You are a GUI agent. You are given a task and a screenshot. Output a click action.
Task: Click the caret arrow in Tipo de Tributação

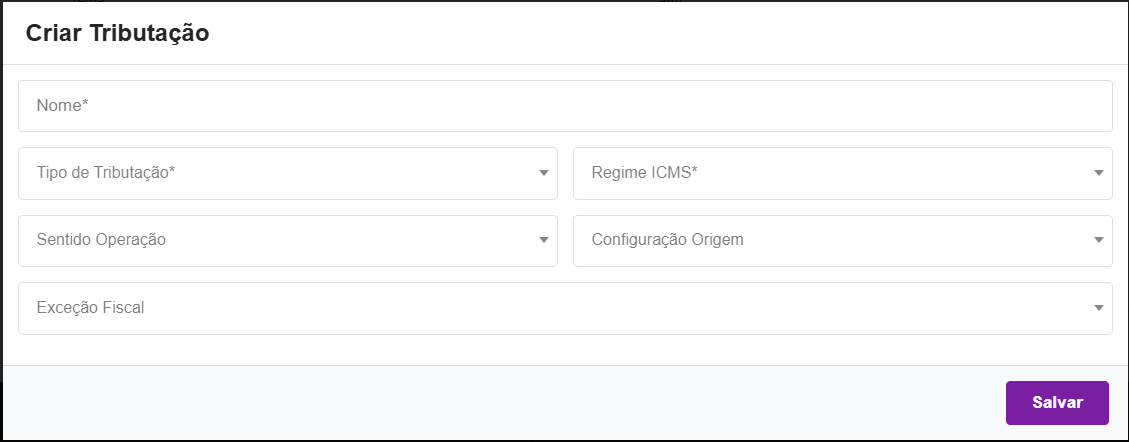pos(544,173)
